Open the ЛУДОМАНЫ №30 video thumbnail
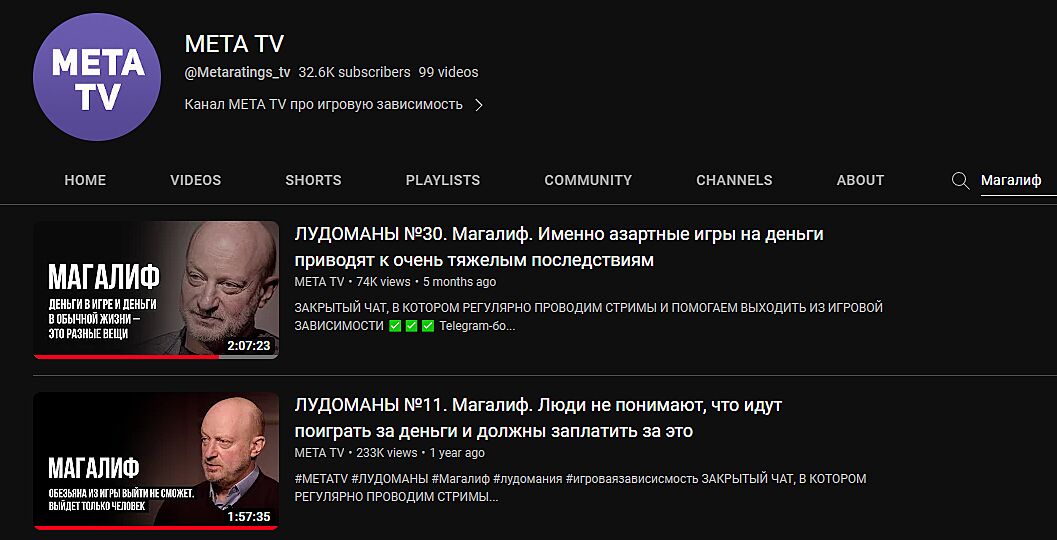Image resolution: width=1057 pixels, height=540 pixels. (156, 290)
